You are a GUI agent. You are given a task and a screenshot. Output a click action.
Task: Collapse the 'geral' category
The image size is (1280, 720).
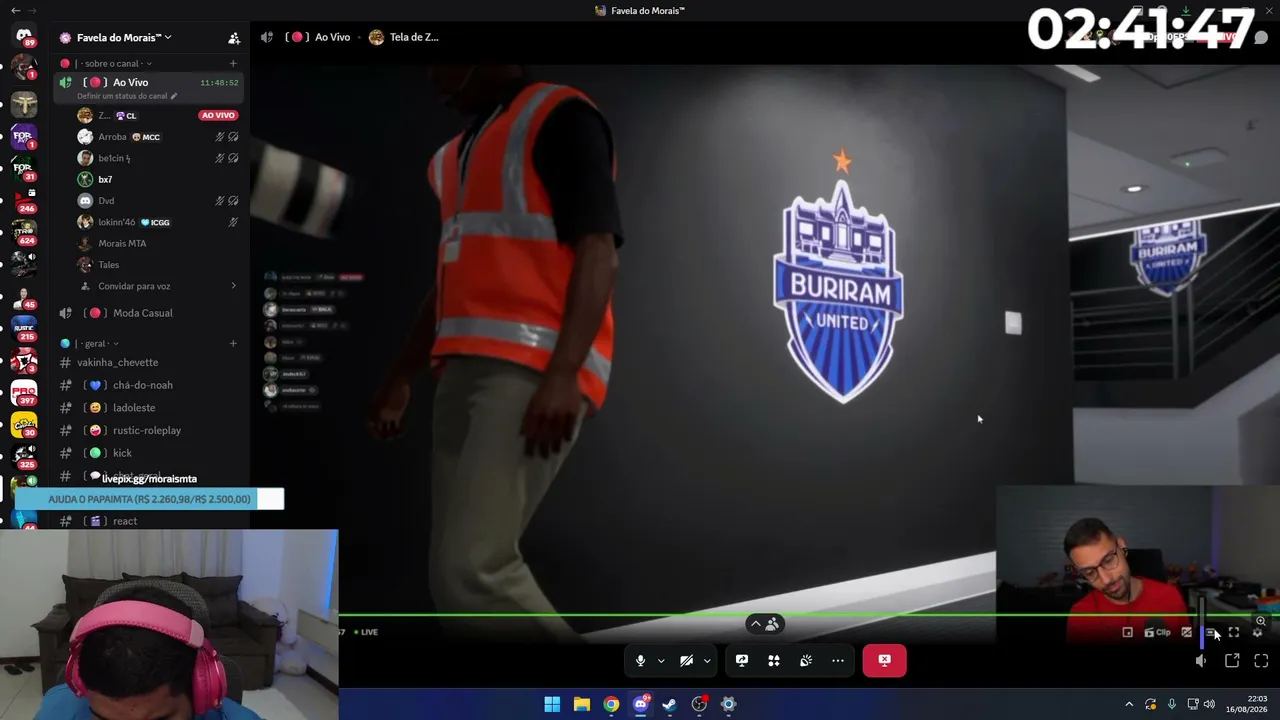click(x=89, y=343)
